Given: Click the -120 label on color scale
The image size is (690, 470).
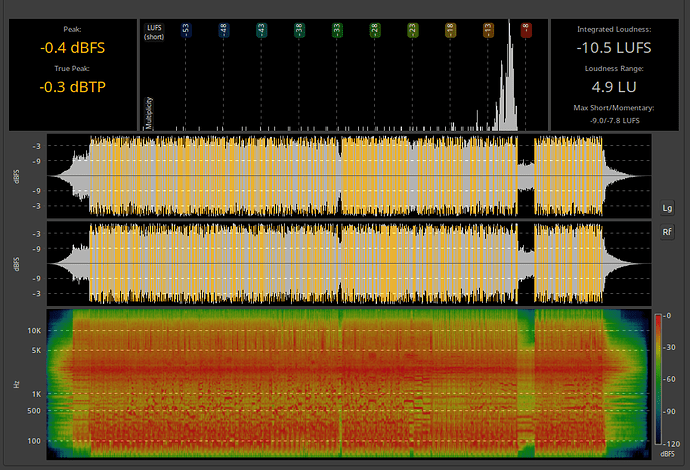Looking at the screenshot, I should [672, 444].
